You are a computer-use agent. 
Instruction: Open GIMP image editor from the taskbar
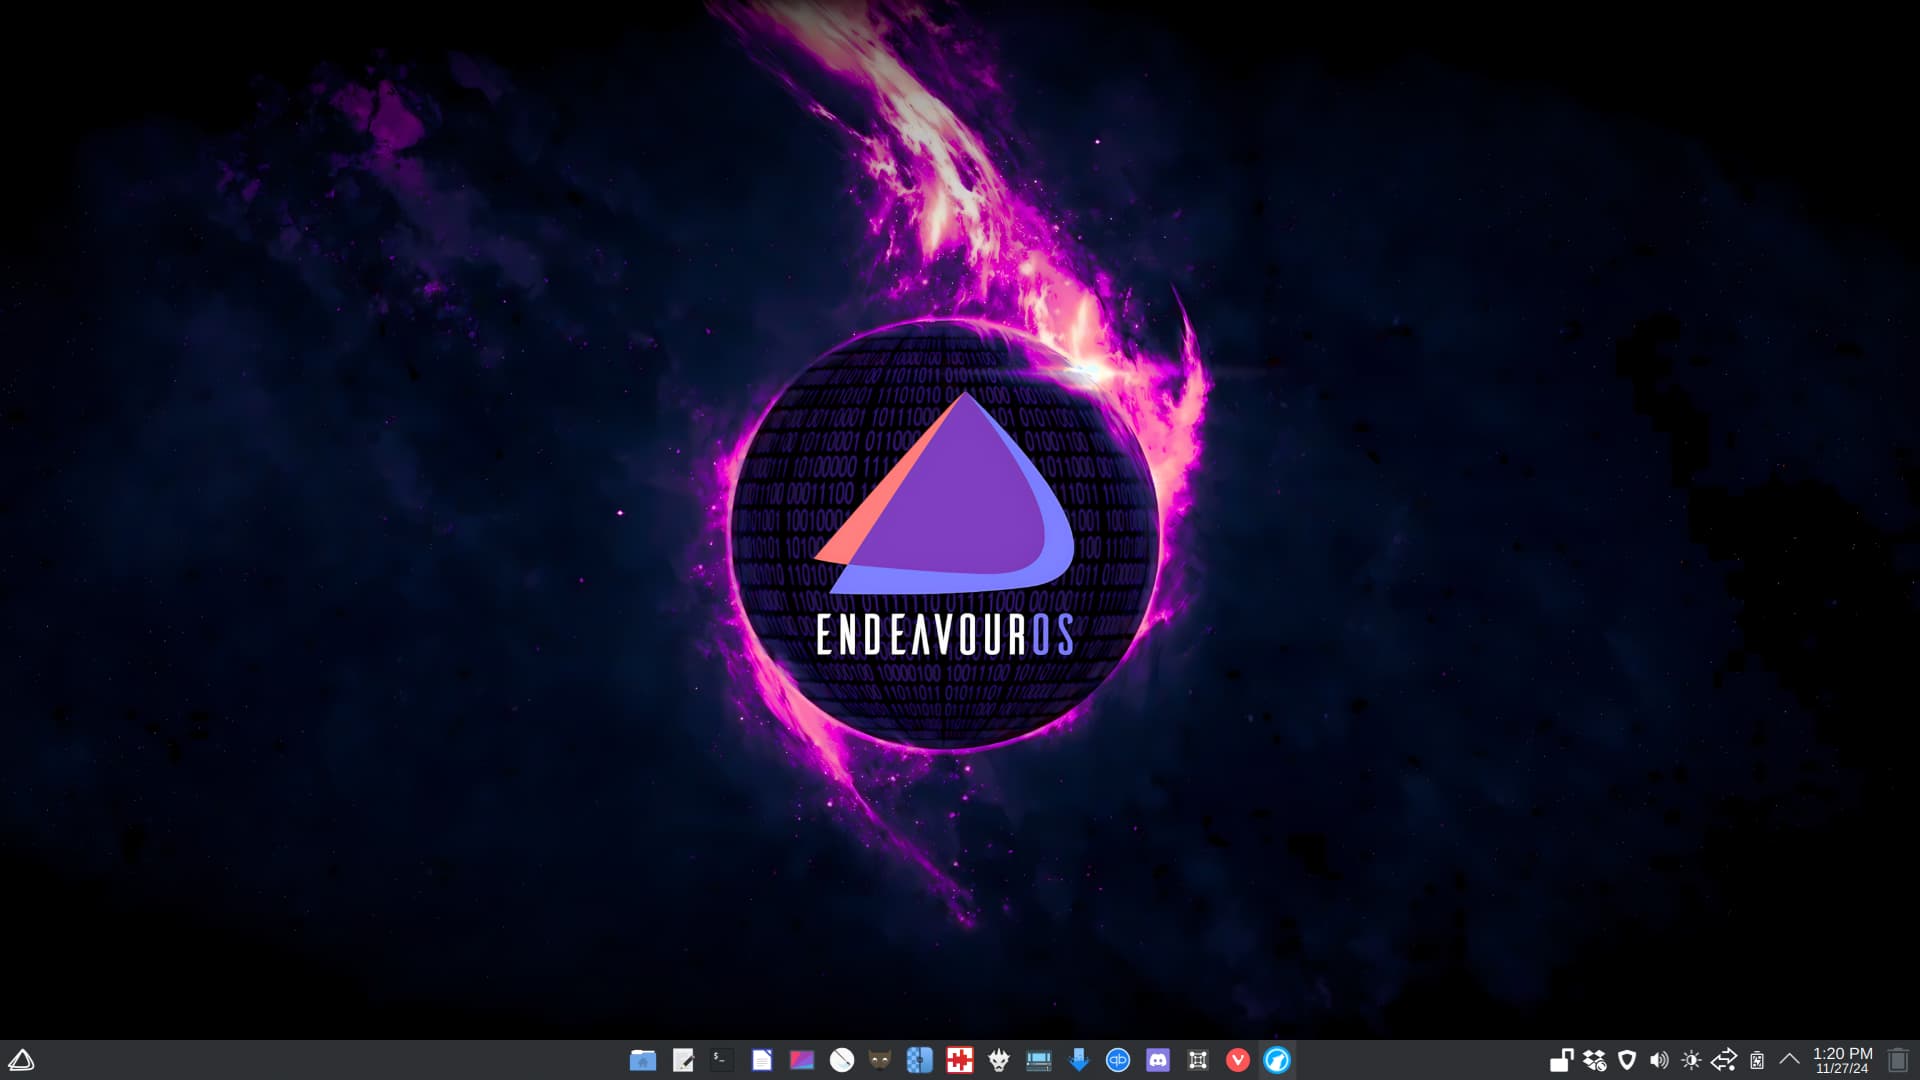tap(880, 1060)
